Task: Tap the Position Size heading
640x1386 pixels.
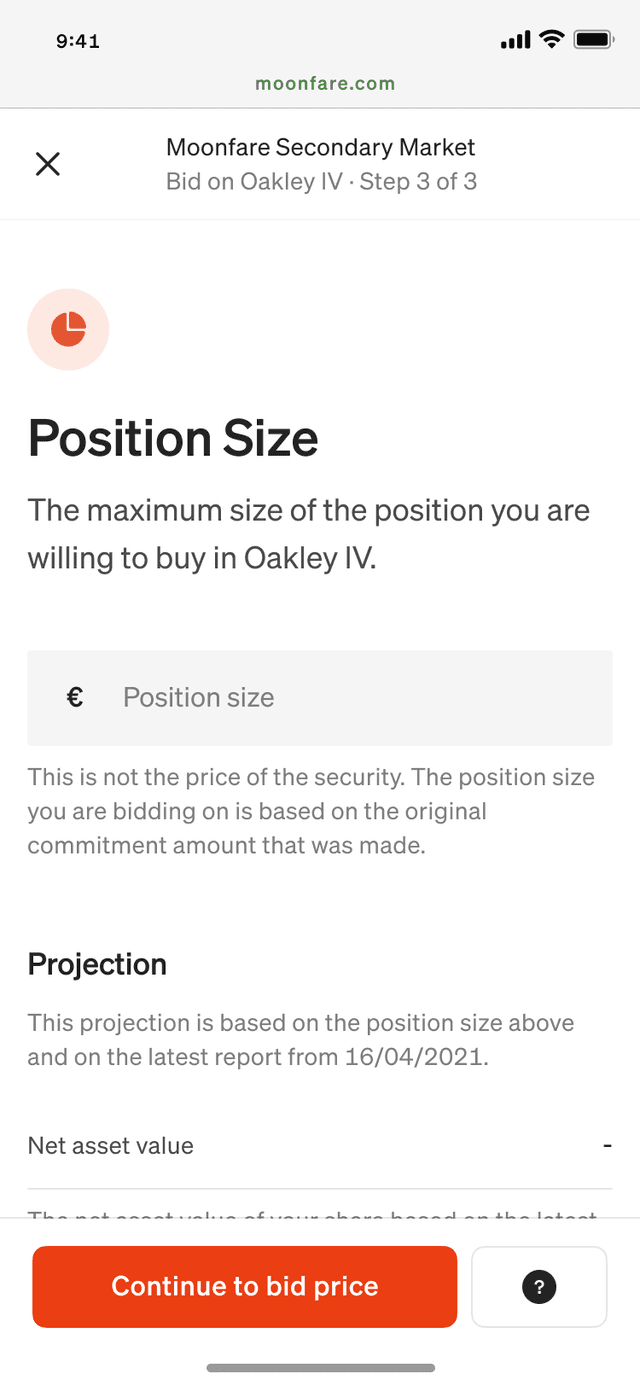Action: coord(173,438)
